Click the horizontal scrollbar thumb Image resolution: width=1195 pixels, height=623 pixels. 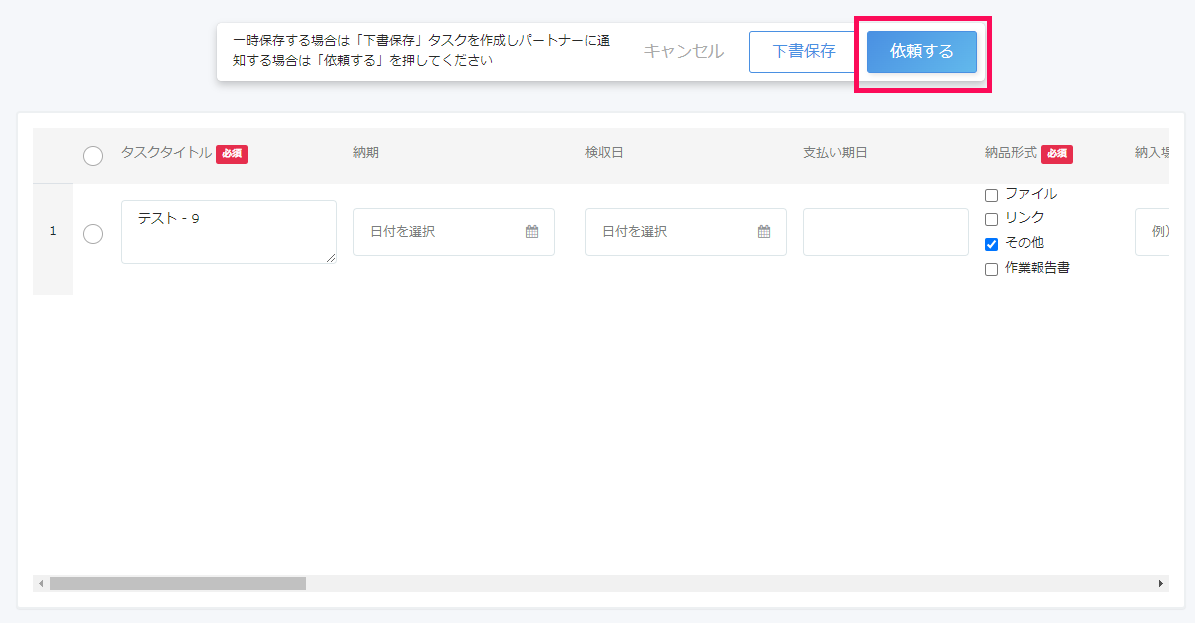178,583
